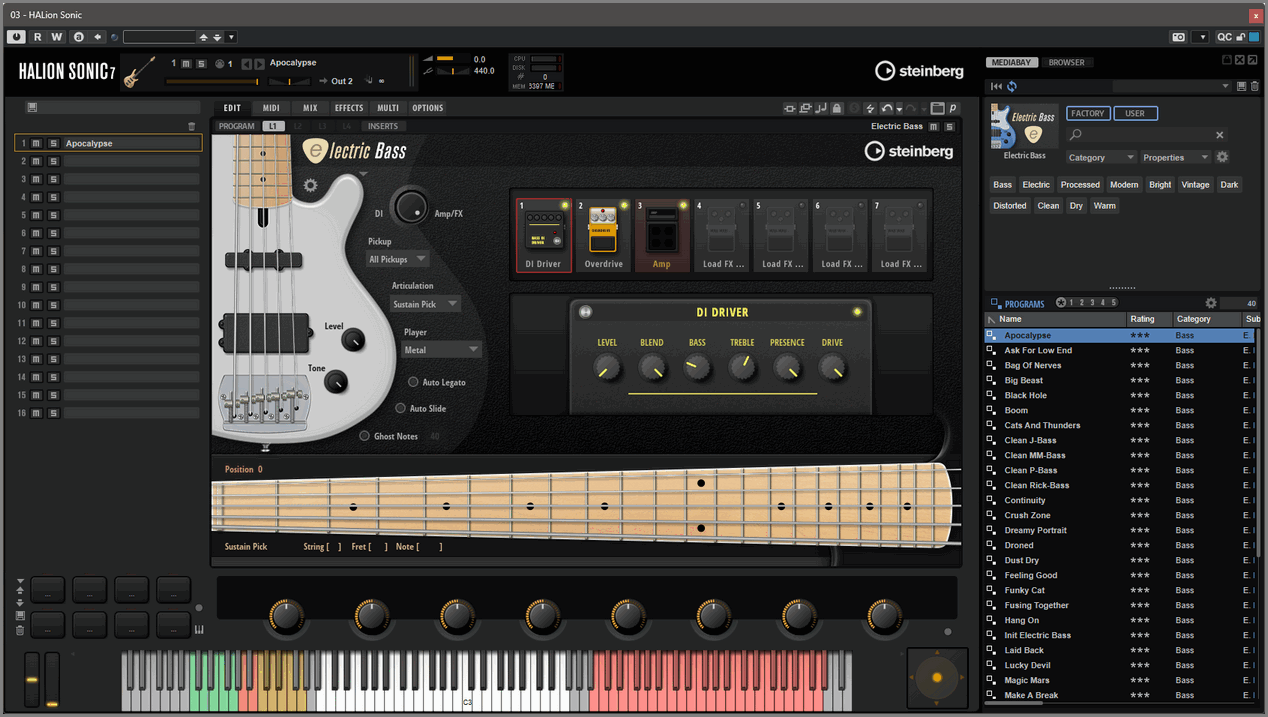The image size is (1268, 717).
Task: Click the delete trash icon in MediaBay
Action: click(x=1254, y=87)
